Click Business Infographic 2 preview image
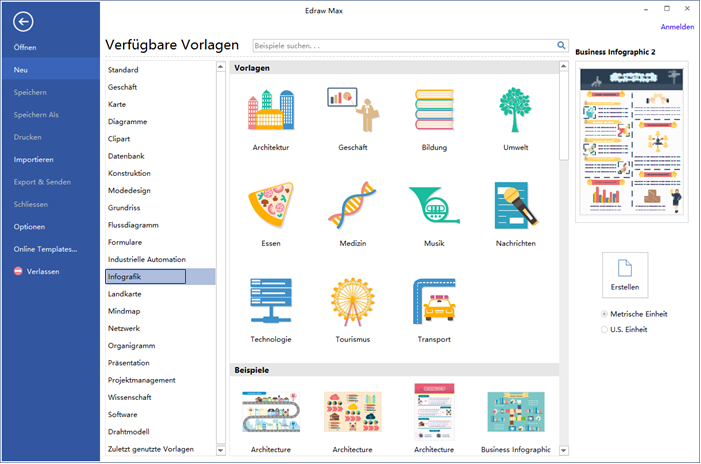 point(631,142)
